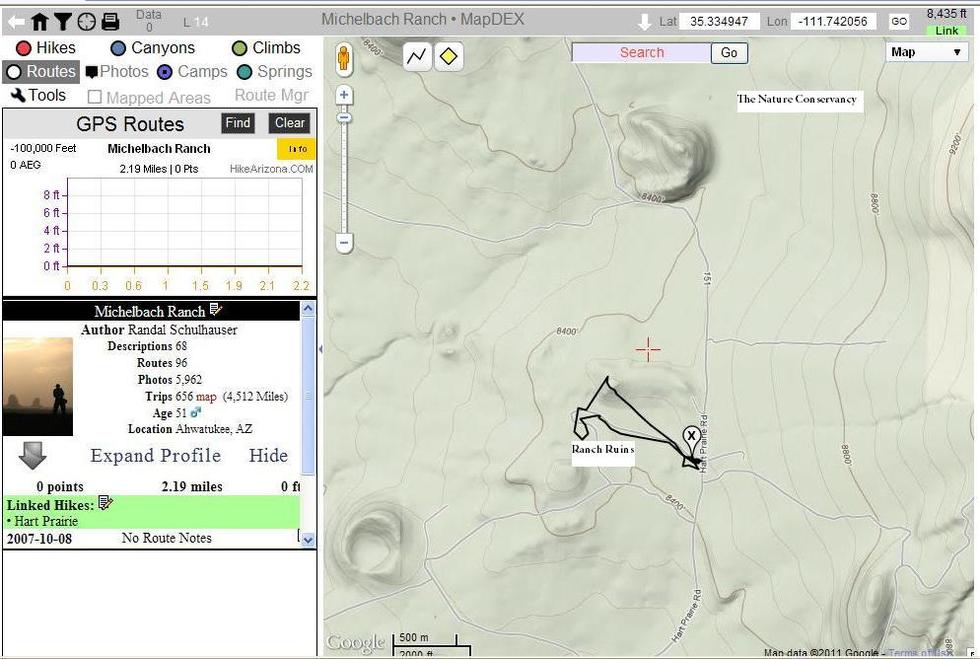
Task: Click the X marker pin on the map
Action: point(691,437)
